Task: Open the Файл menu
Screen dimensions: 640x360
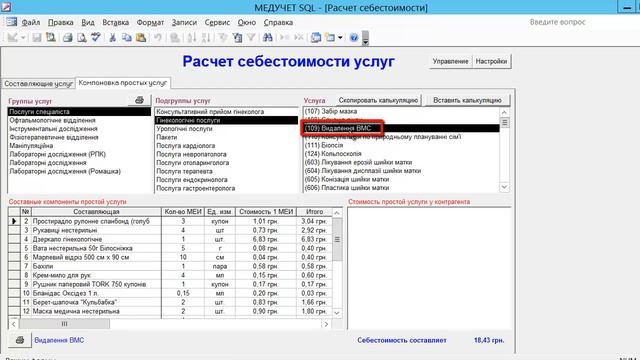Action: click(x=31, y=22)
